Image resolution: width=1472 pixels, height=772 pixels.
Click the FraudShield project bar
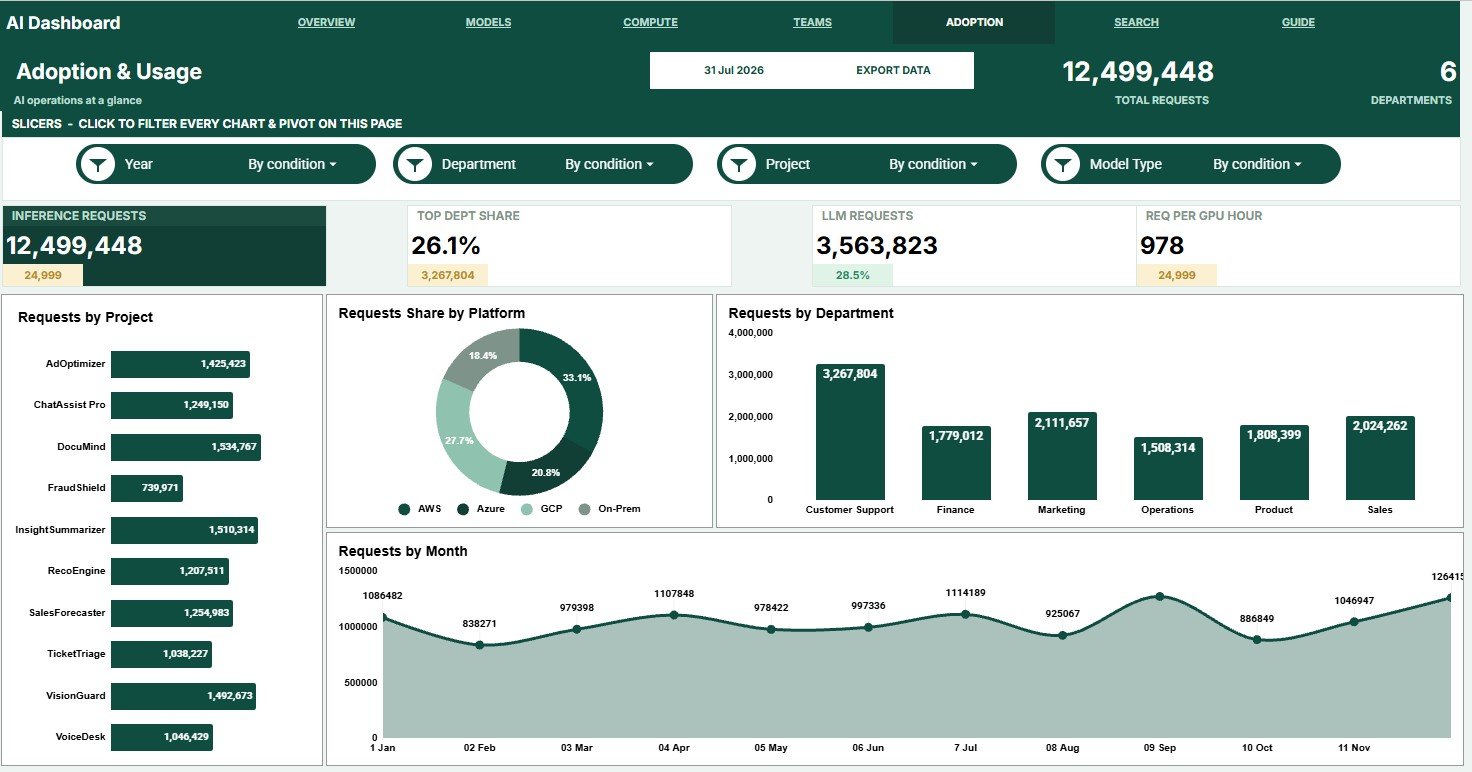click(147, 488)
